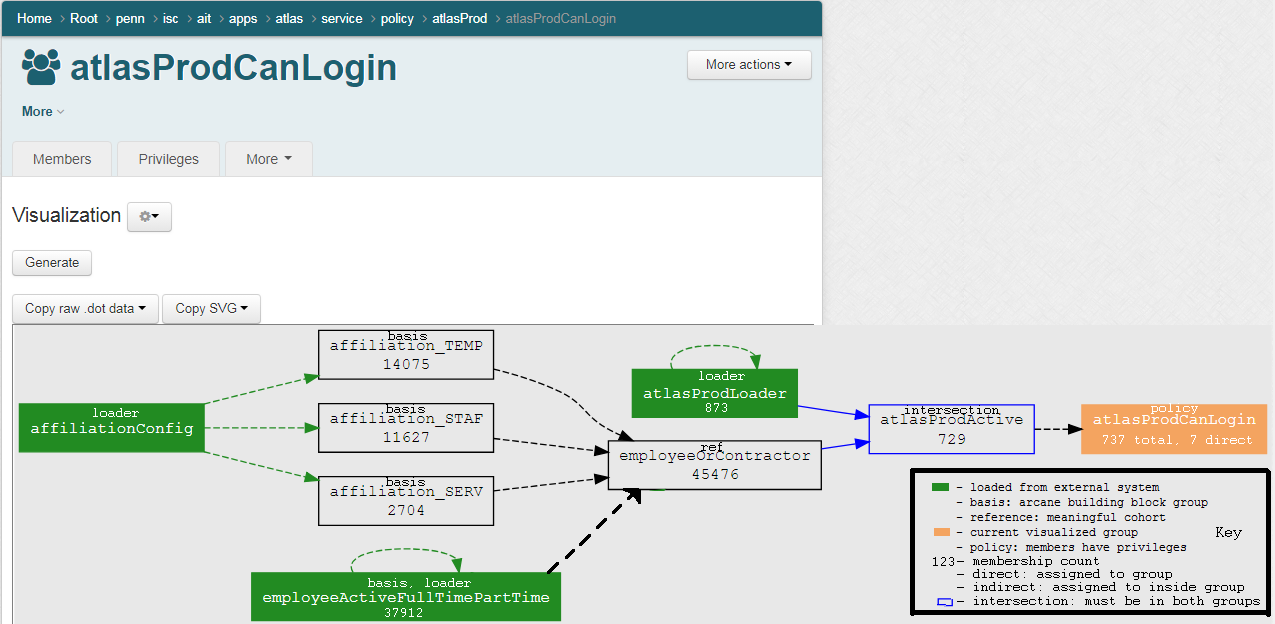Open penn folder in breadcrumb

[x=131, y=18]
